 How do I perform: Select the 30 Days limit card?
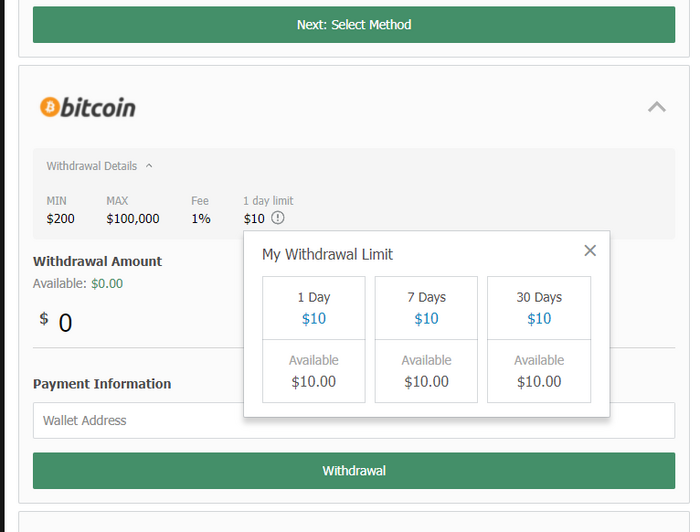pos(539,308)
